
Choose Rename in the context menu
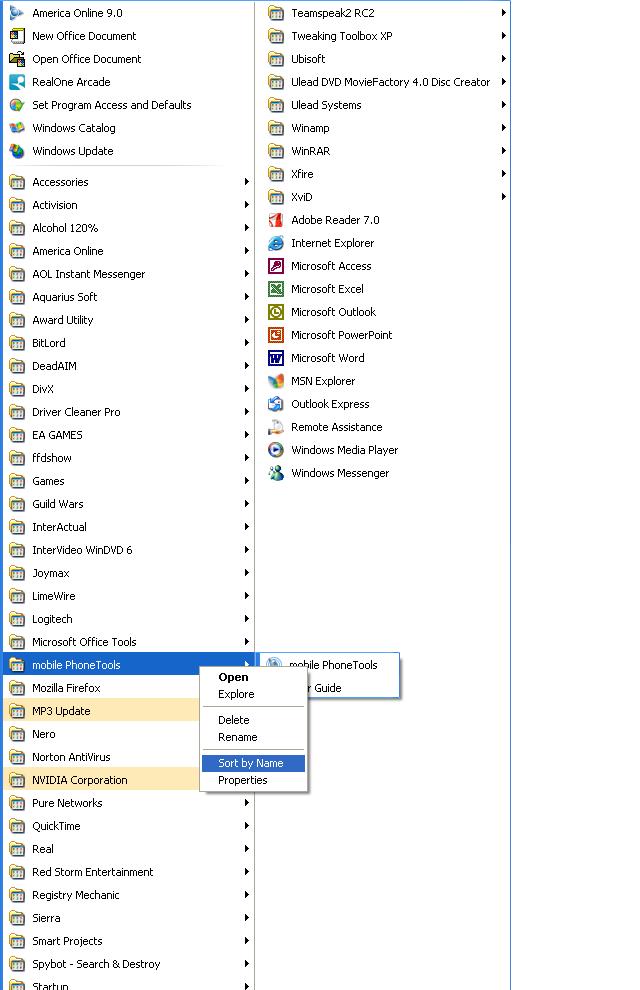pos(253,737)
